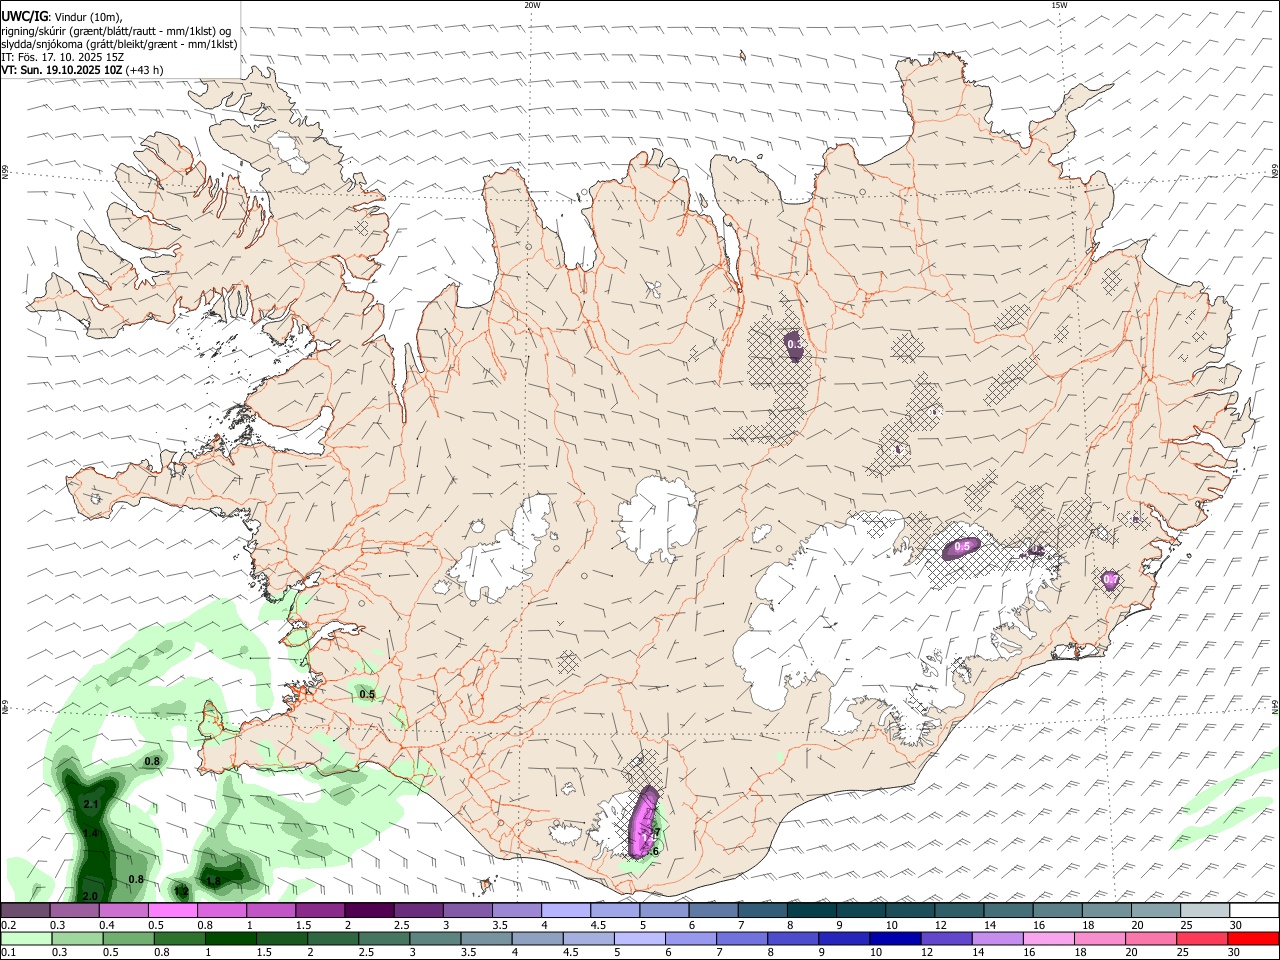Image resolution: width=1280 pixels, height=960 pixels.
Task: Click the 0.3 snow value in the north
Action: (x=795, y=344)
